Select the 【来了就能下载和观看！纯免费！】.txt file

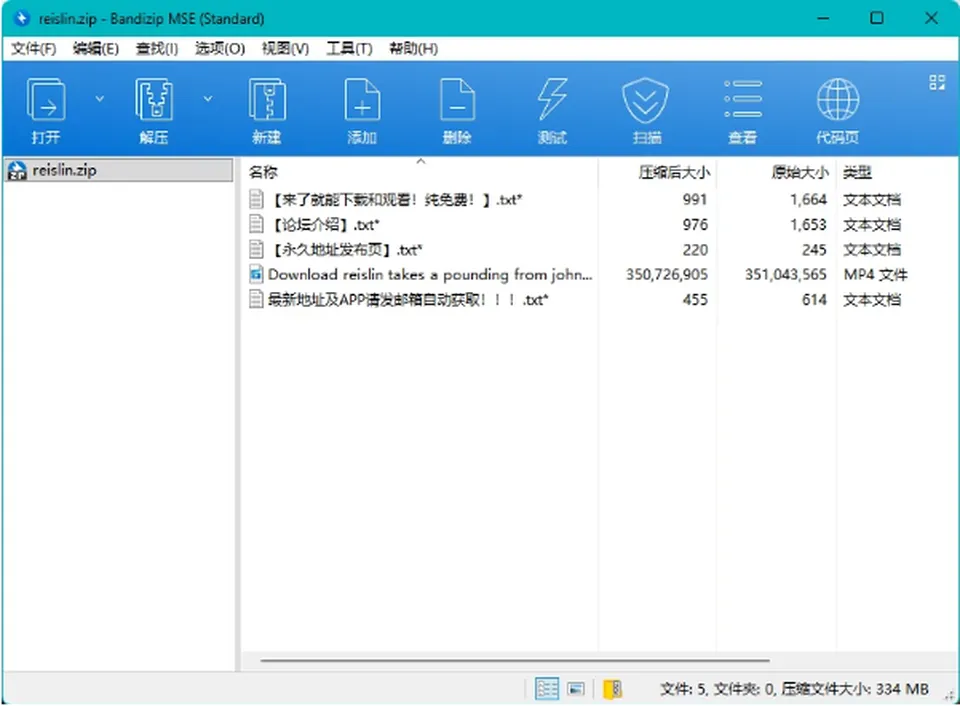395,200
